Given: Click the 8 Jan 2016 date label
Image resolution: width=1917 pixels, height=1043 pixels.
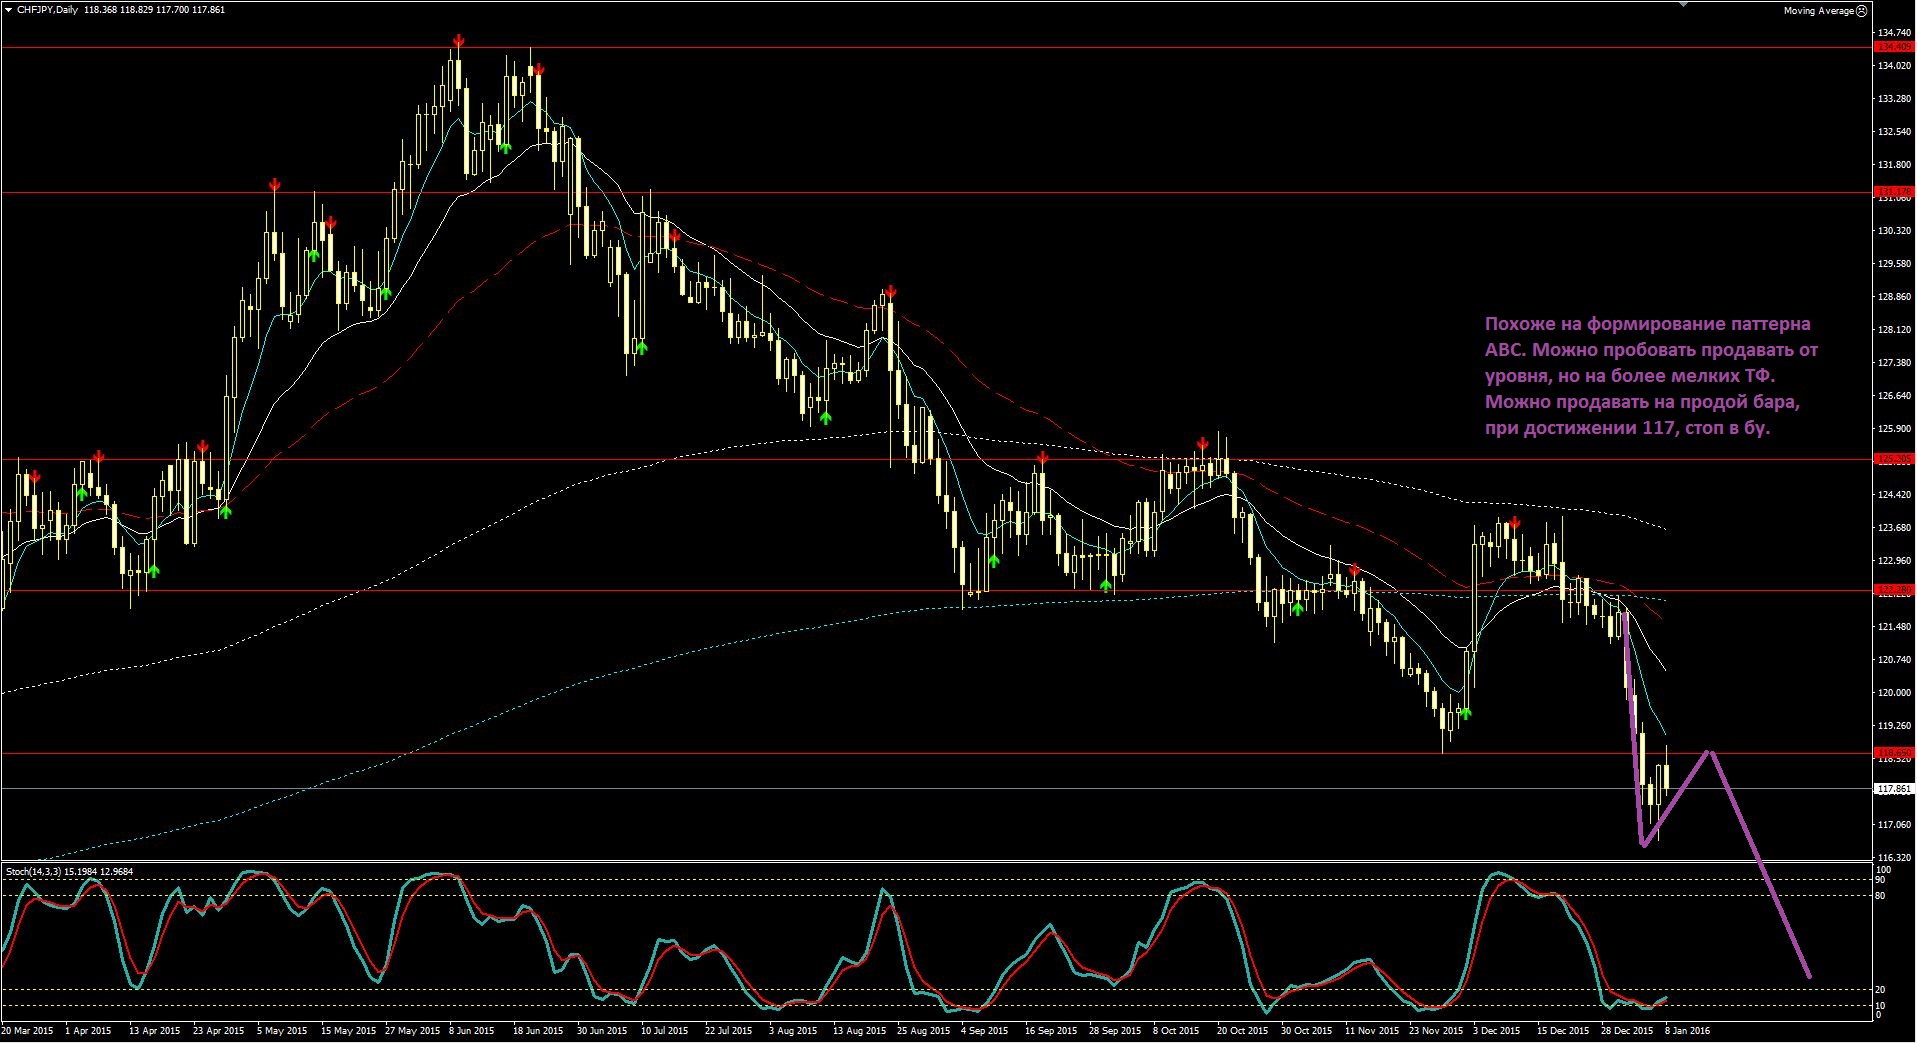Looking at the screenshot, I should click(1687, 1030).
